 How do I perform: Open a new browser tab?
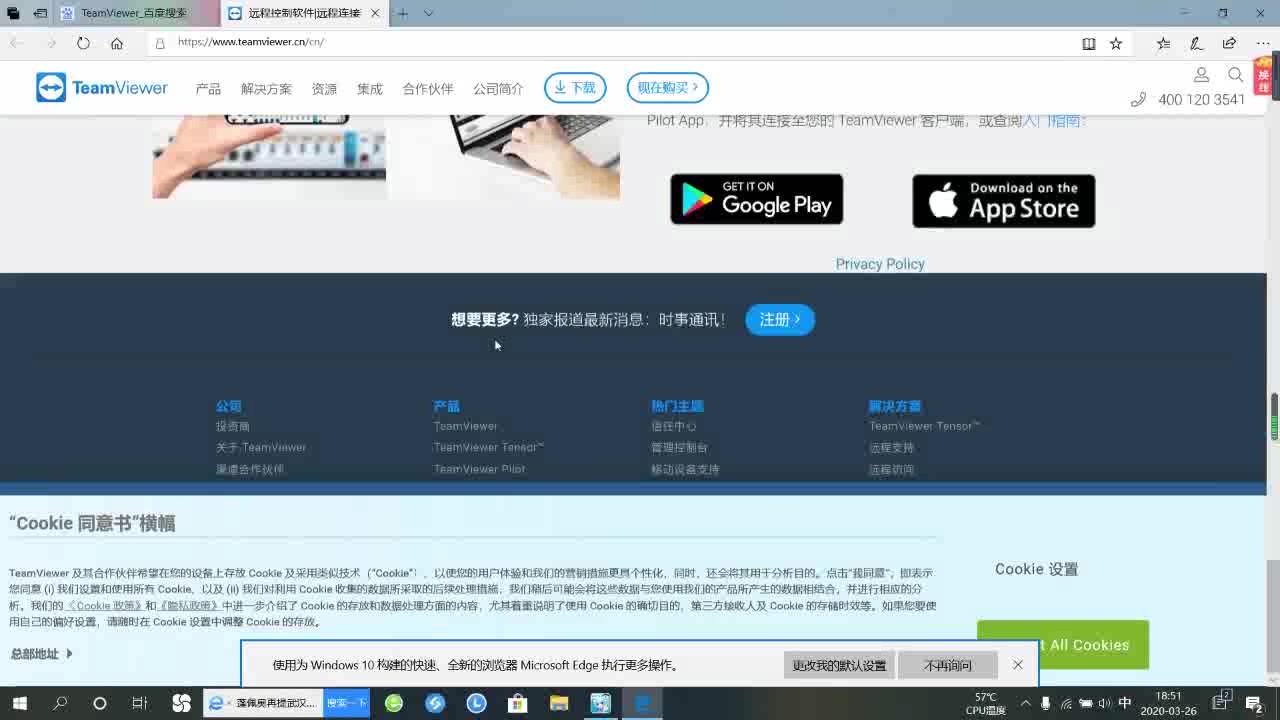coord(402,13)
